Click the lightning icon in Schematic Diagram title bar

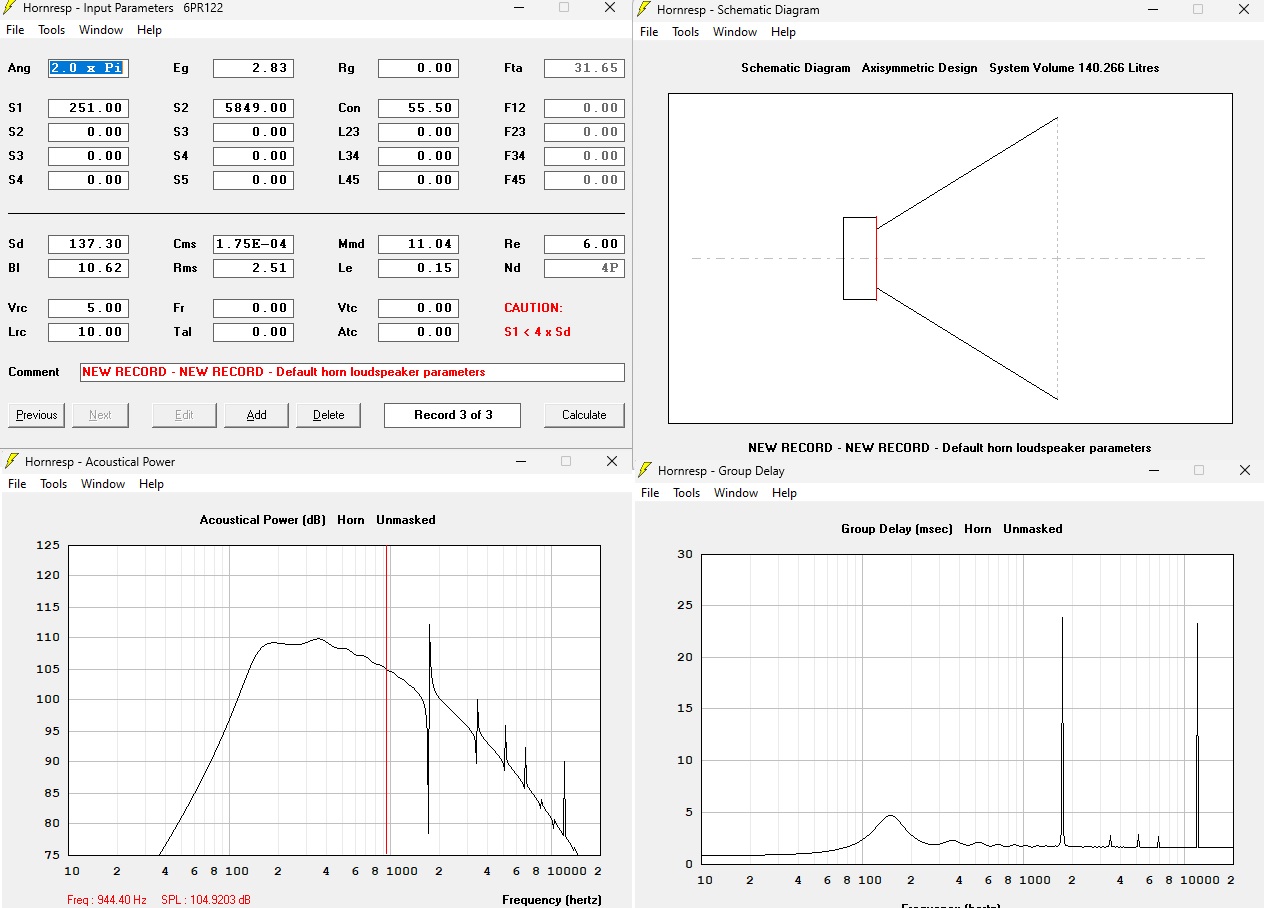[645, 9]
